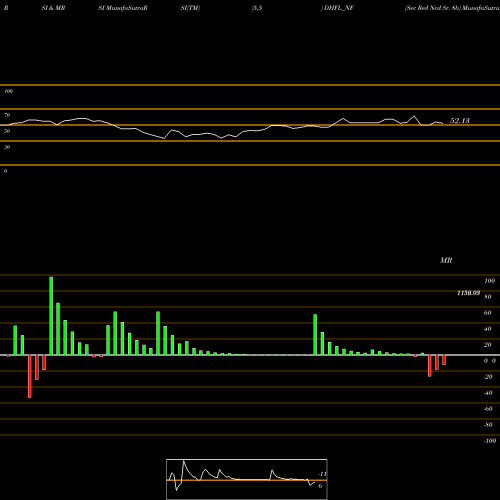Click the -40 label on MR axis

(x=488, y=393)
